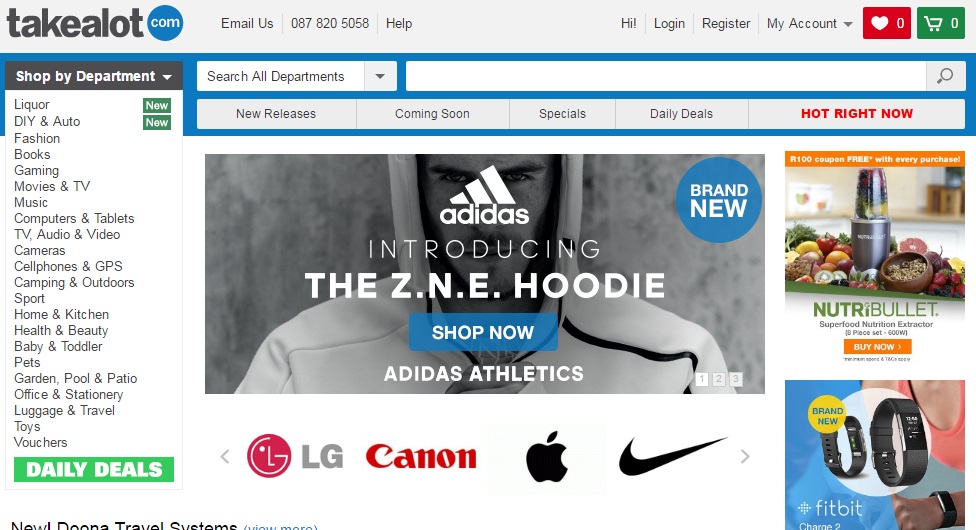This screenshot has width=976, height=530.
Task: Open the wishlist heart icon
Action: 886,24
